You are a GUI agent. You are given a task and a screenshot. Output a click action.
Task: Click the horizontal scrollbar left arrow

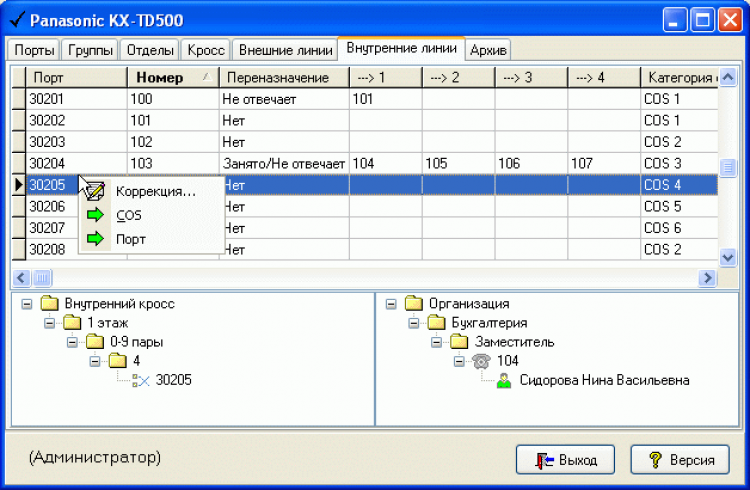pyautogui.click(x=22, y=278)
